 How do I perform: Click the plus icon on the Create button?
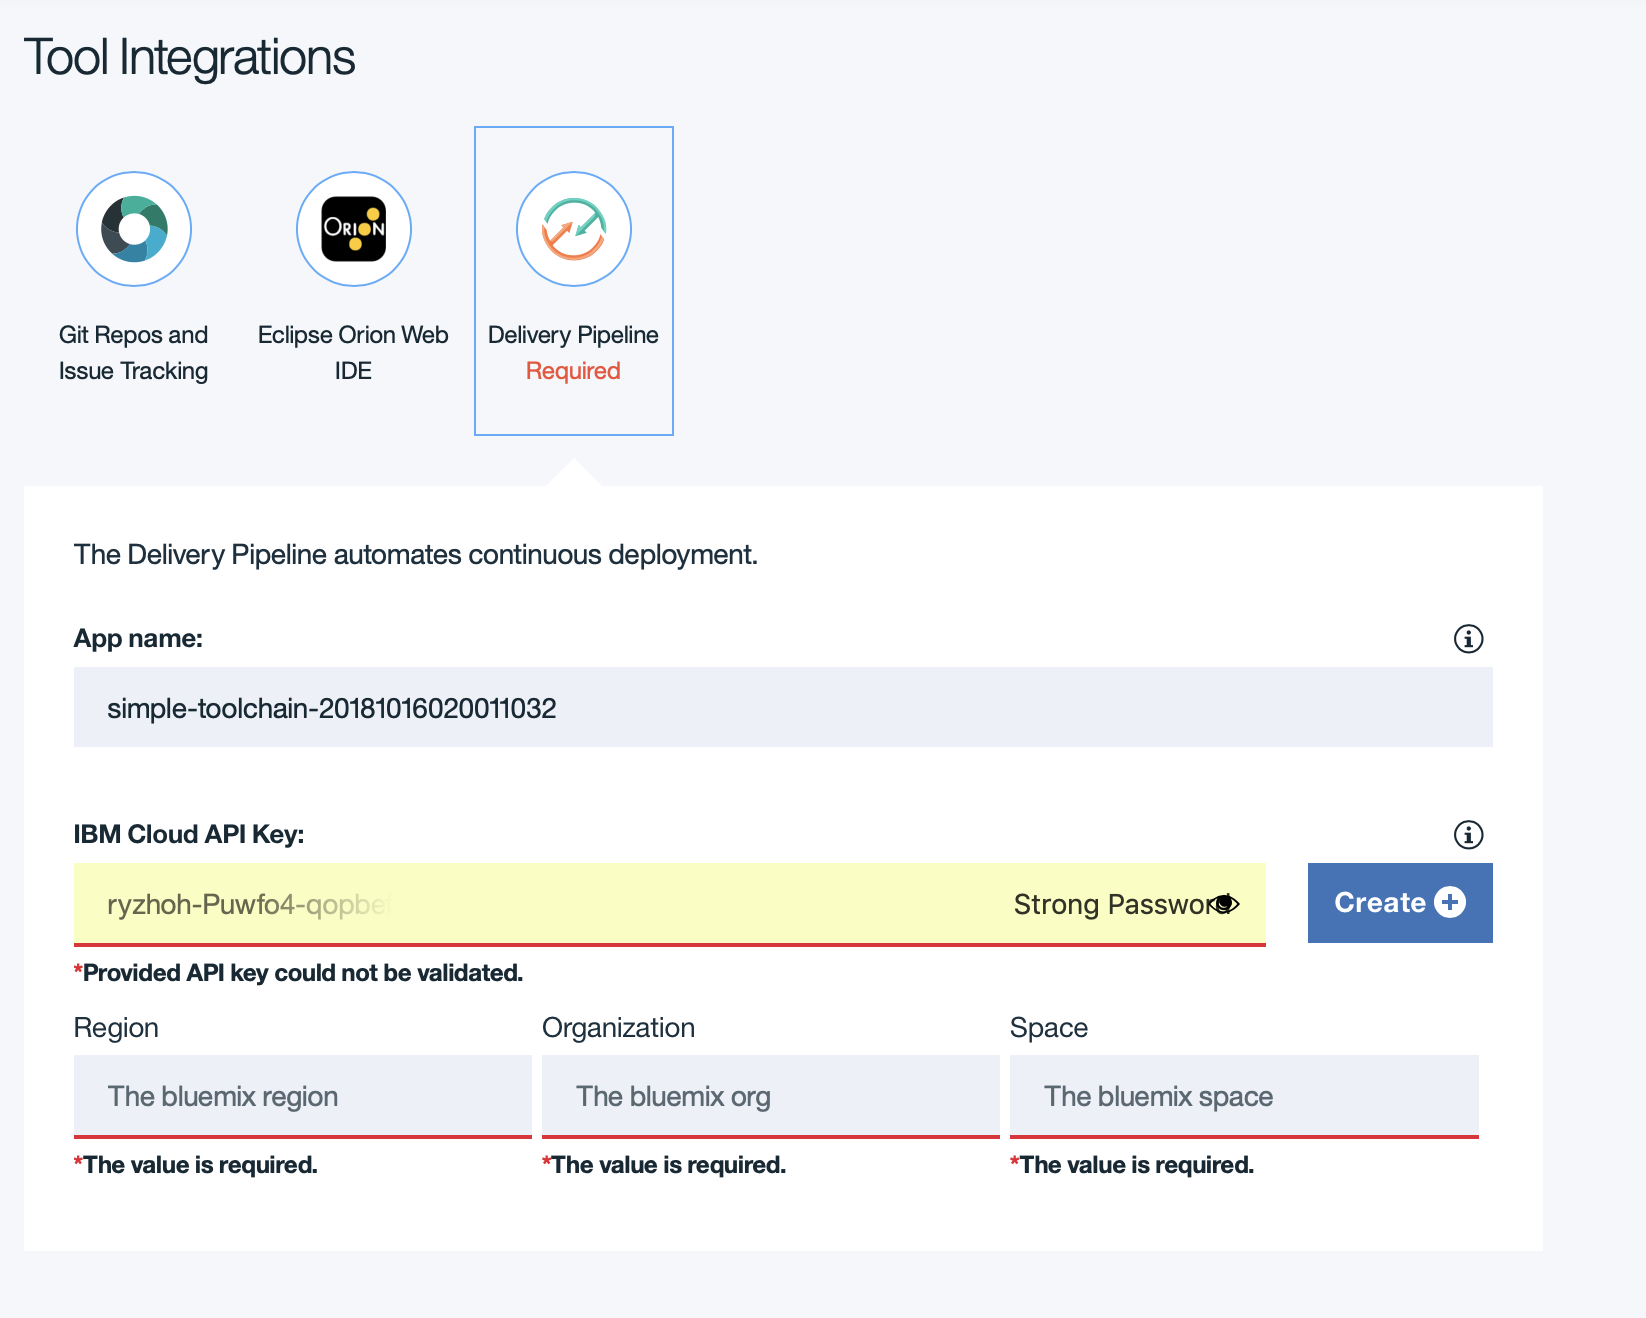pos(1450,902)
